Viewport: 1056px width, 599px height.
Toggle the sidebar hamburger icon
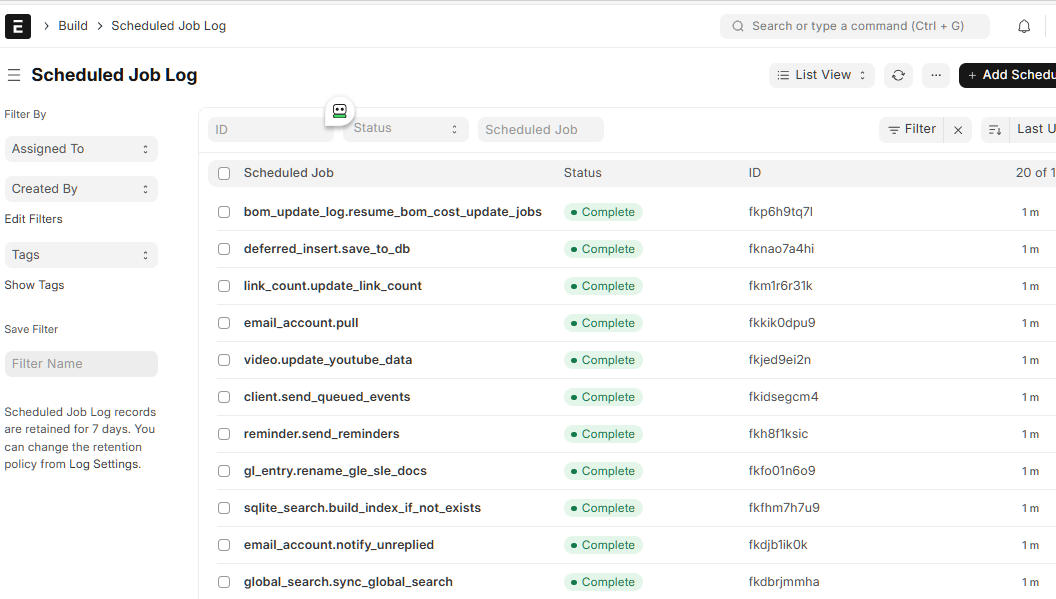[14, 75]
